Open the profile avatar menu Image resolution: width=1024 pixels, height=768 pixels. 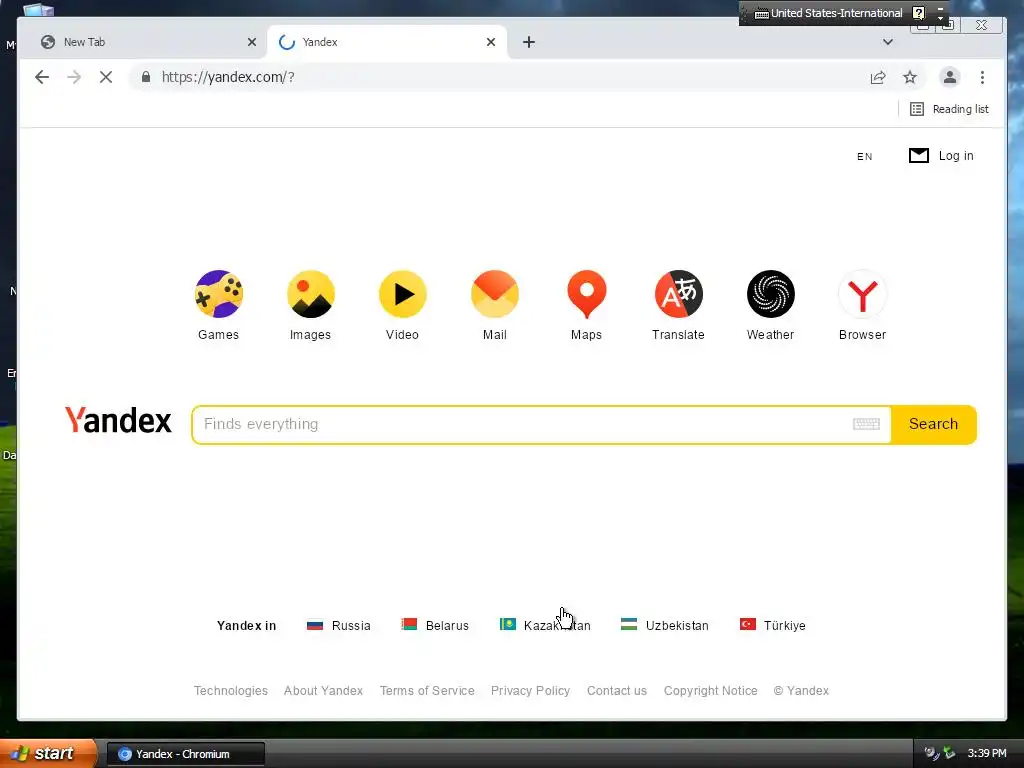[x=950, y=77]
